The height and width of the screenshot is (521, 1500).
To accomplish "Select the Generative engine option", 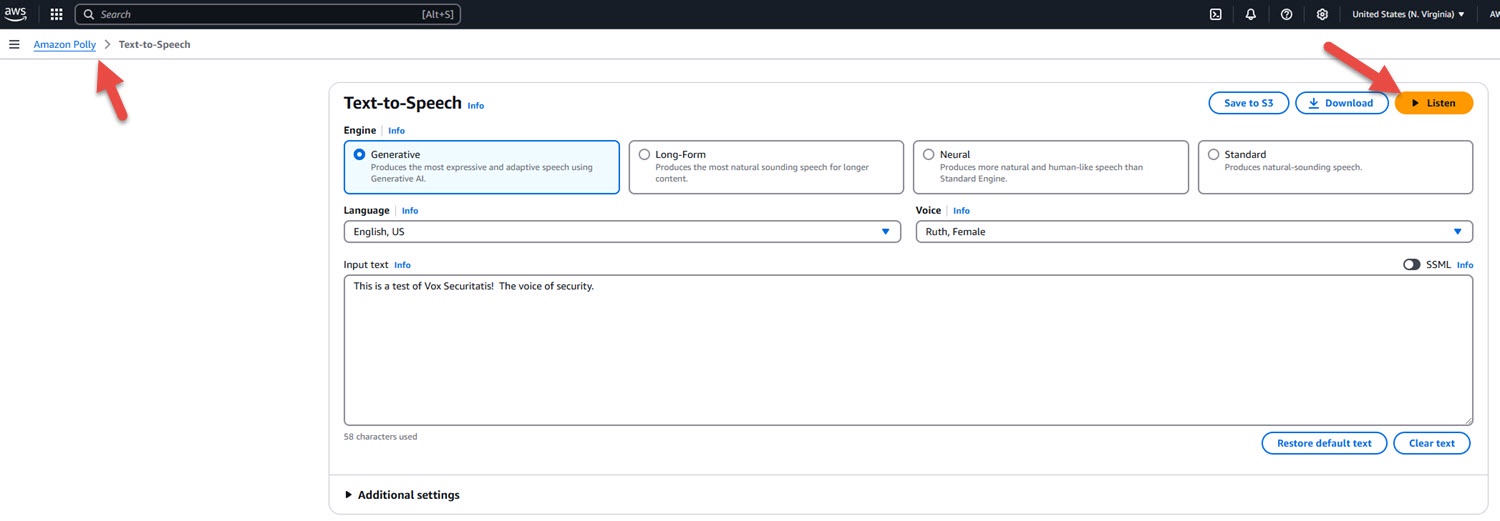I will 481,167.
